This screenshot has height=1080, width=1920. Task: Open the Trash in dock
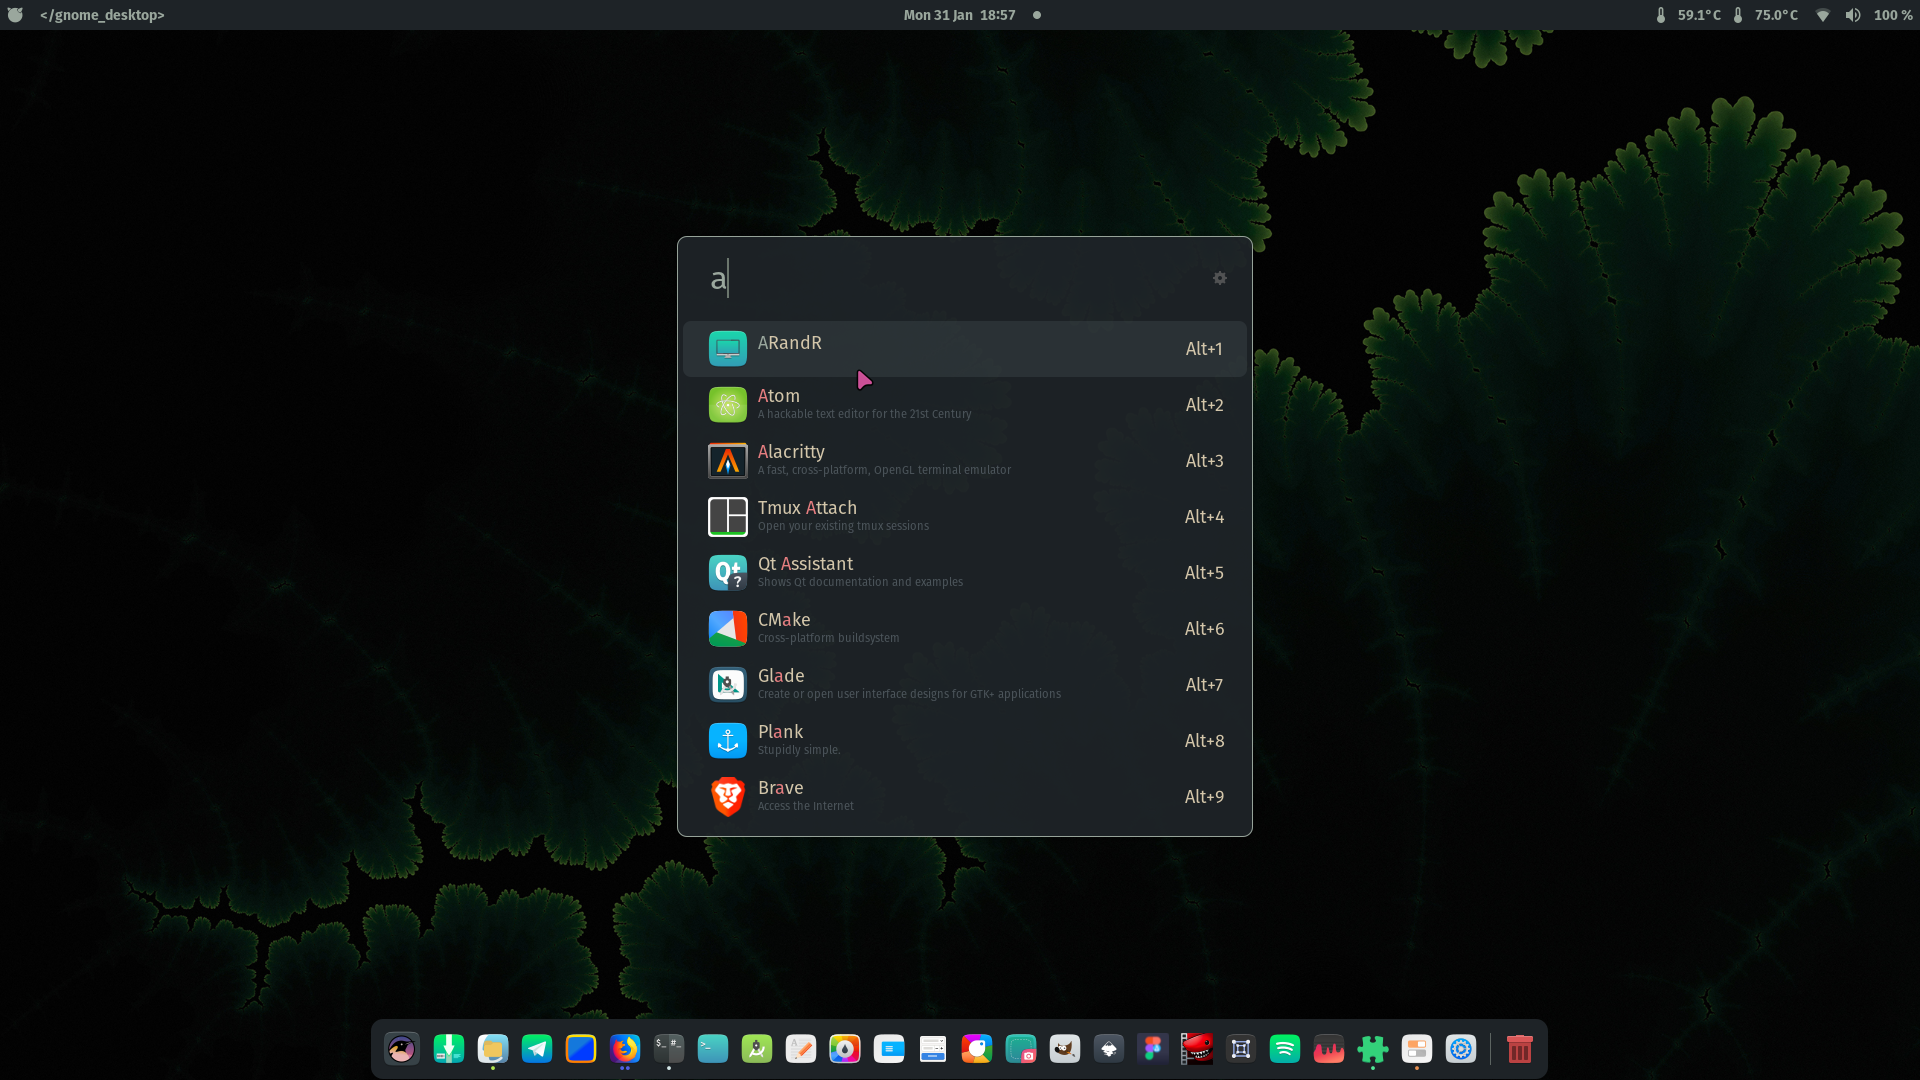(1520, 1049)
